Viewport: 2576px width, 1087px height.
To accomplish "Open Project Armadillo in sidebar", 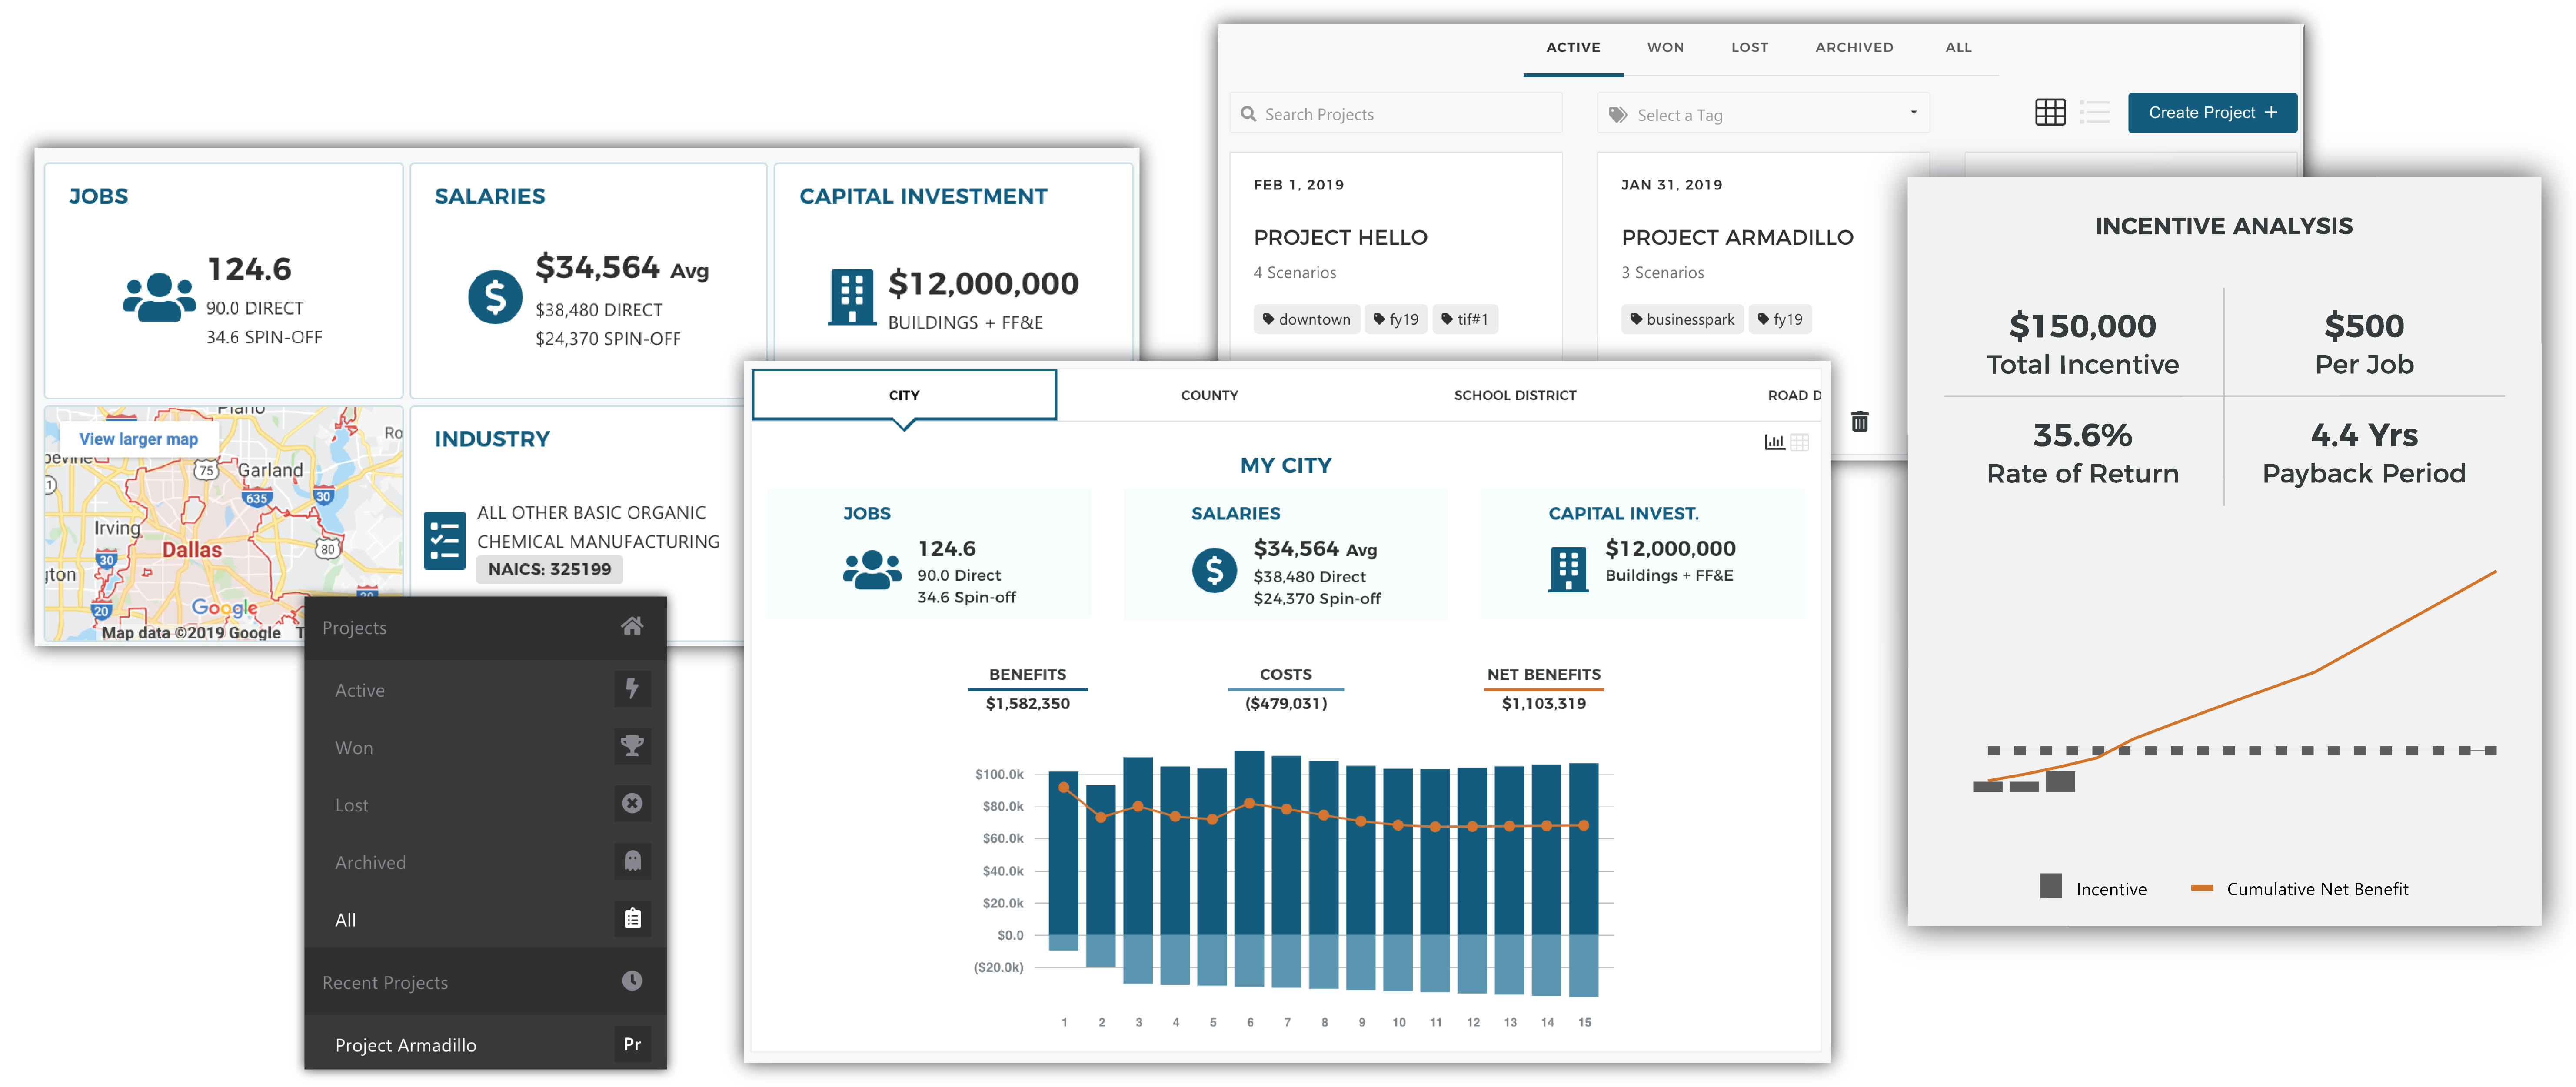I will point(406,1045).
